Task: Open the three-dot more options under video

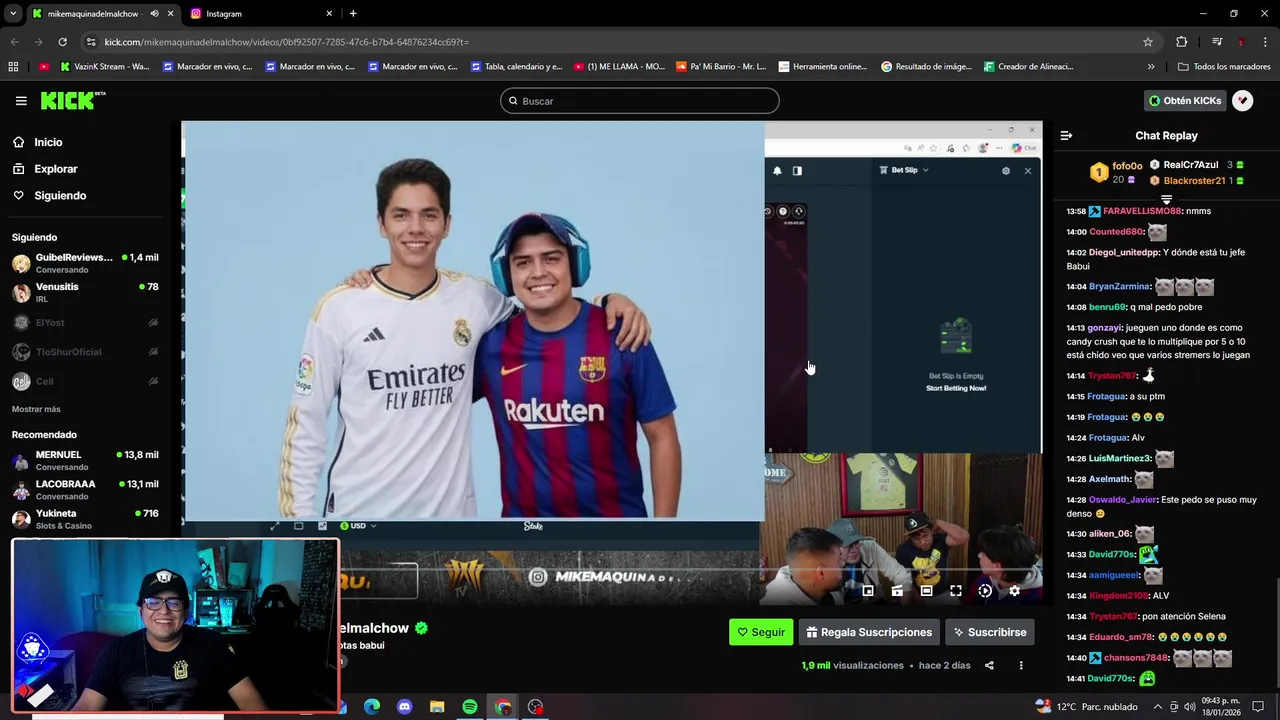Action: (1021, 665)
